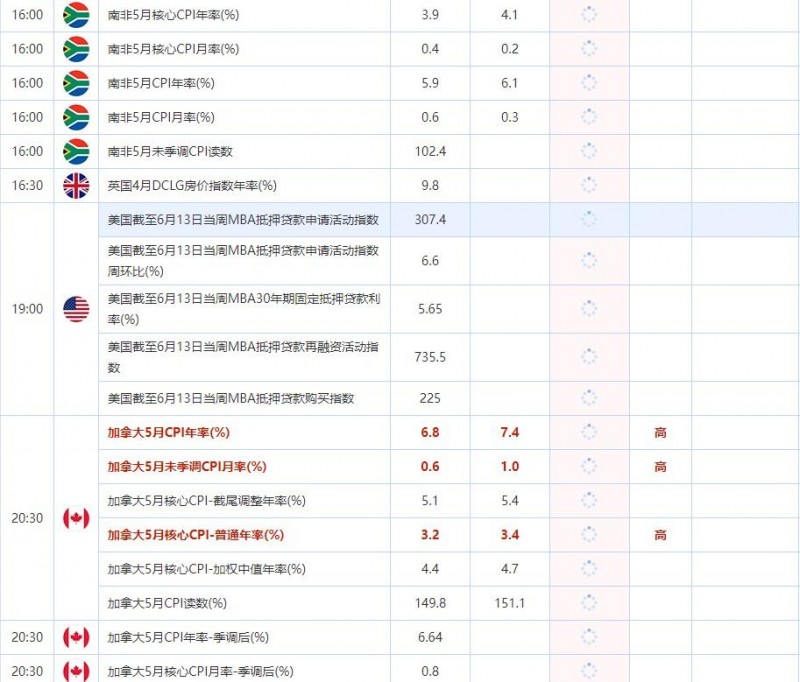Viewport: 800px width, 682px height.
Task: Open 南非5月核心CPI年率(%) indicator
Action: coord(173,15)
